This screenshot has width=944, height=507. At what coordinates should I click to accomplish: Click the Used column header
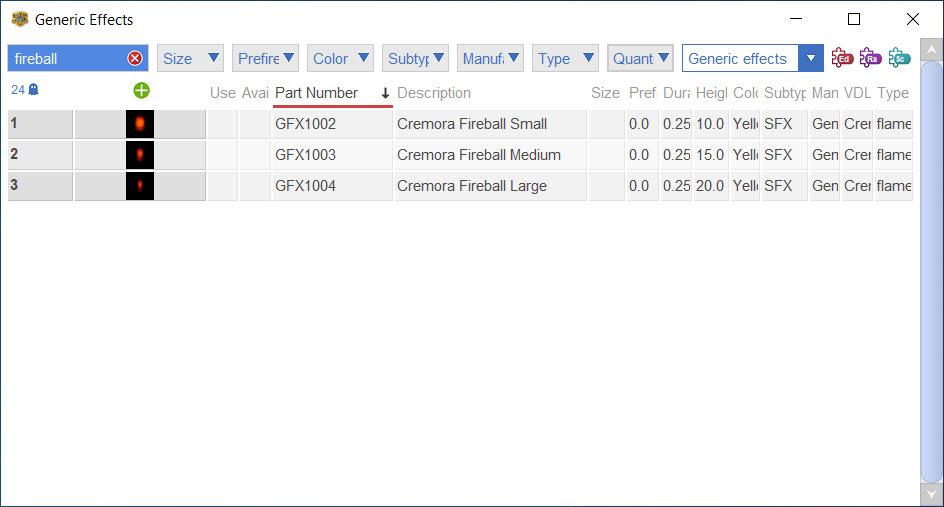point(222,93)
